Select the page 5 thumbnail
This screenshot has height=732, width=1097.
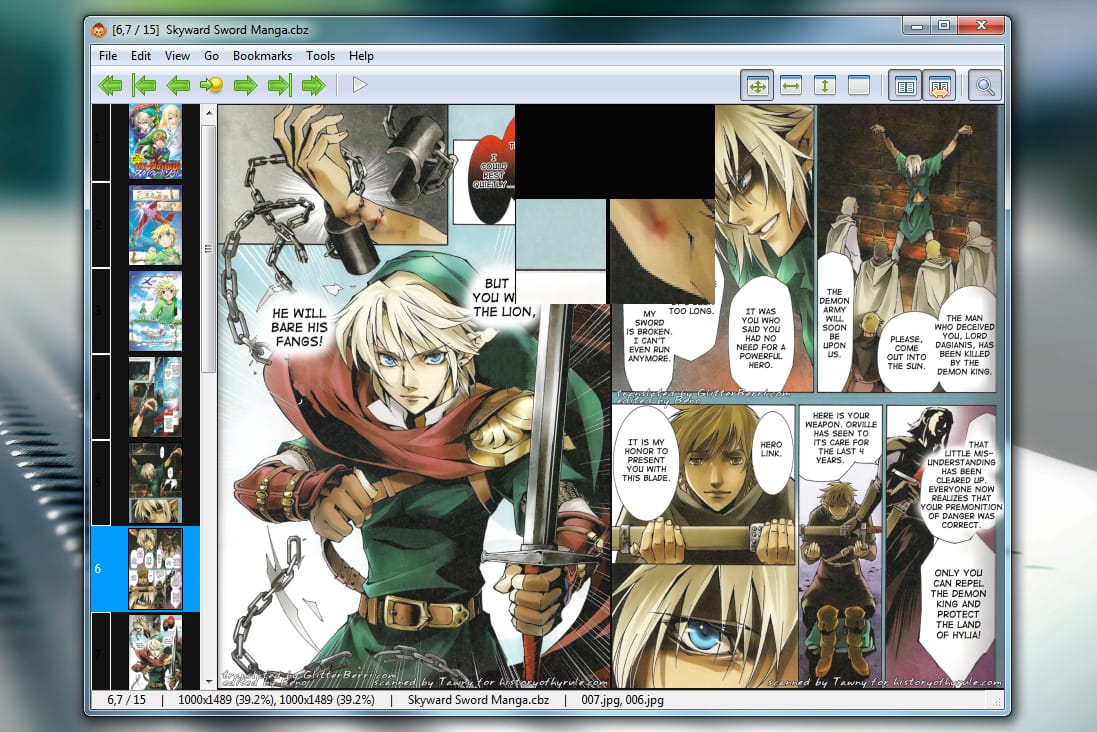155,484
